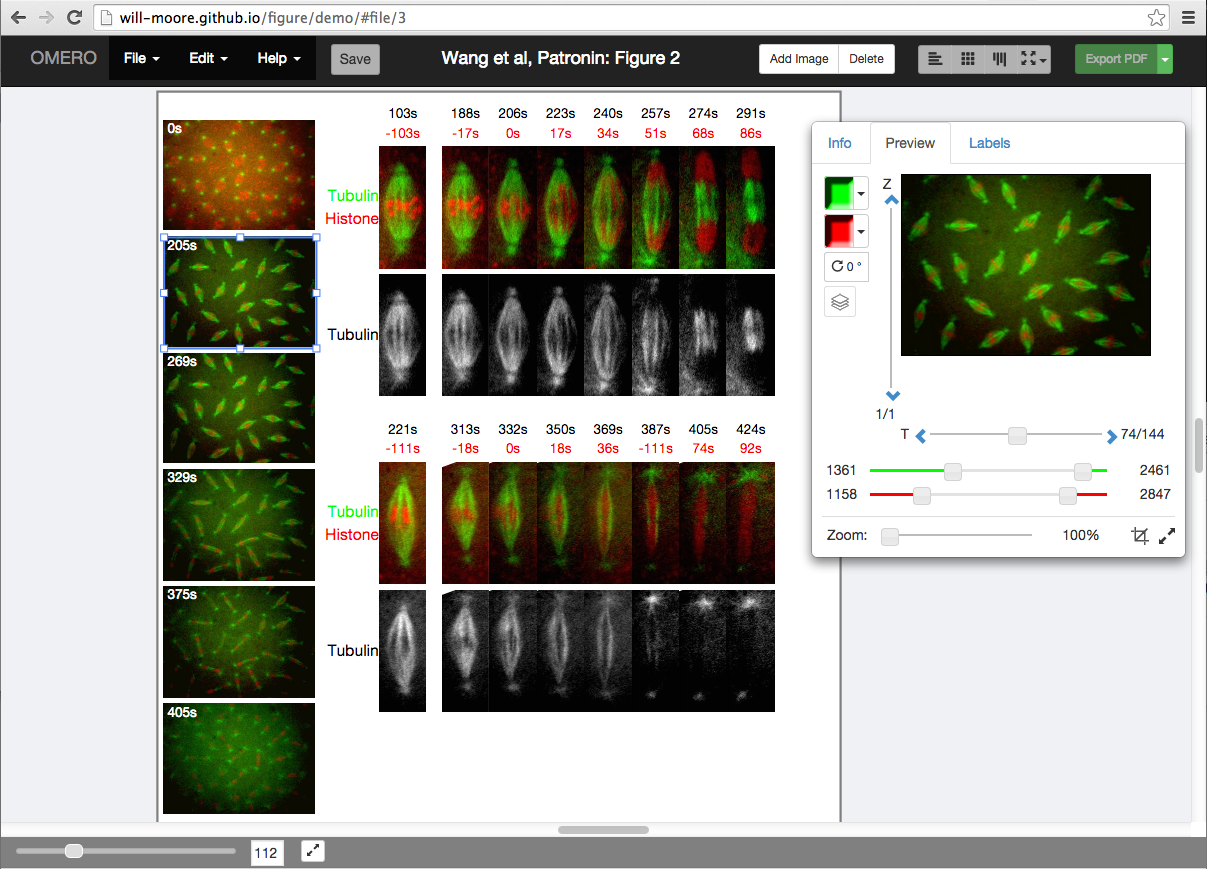Click the rotation 0° button
Screen dimensions: 1207x869
click(846, 267)
